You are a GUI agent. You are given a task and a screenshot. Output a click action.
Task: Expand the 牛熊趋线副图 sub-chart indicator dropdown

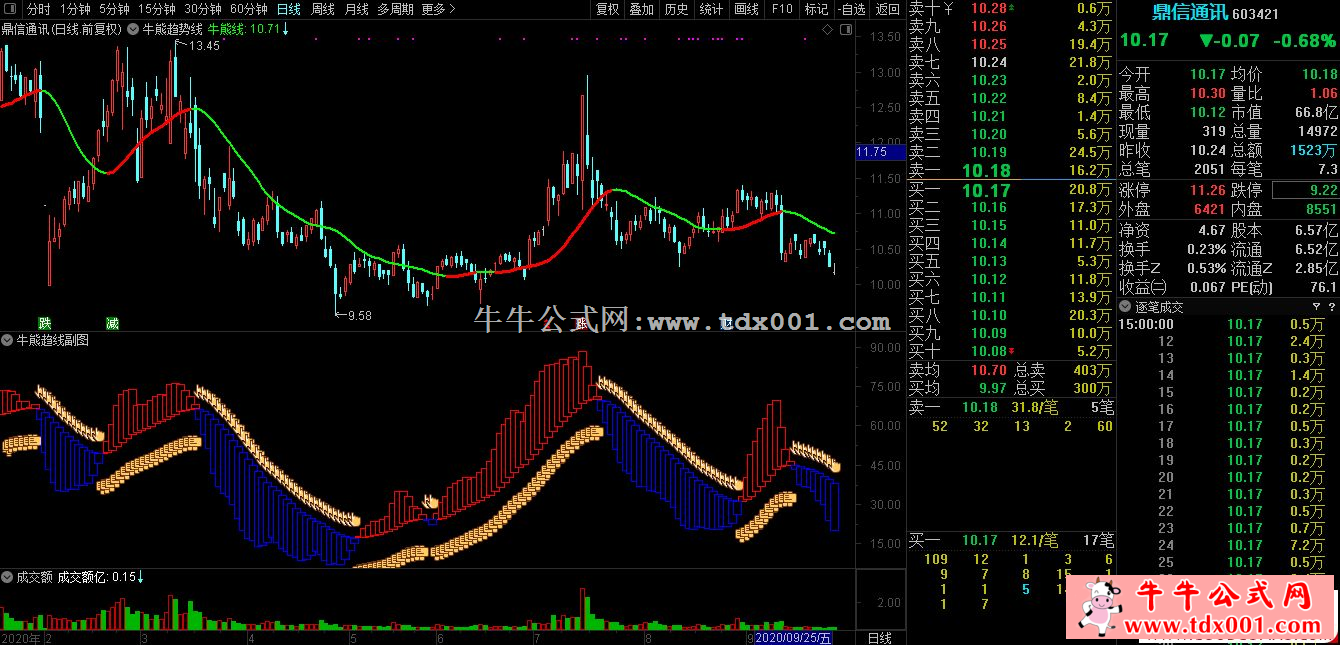click(7, 340)
